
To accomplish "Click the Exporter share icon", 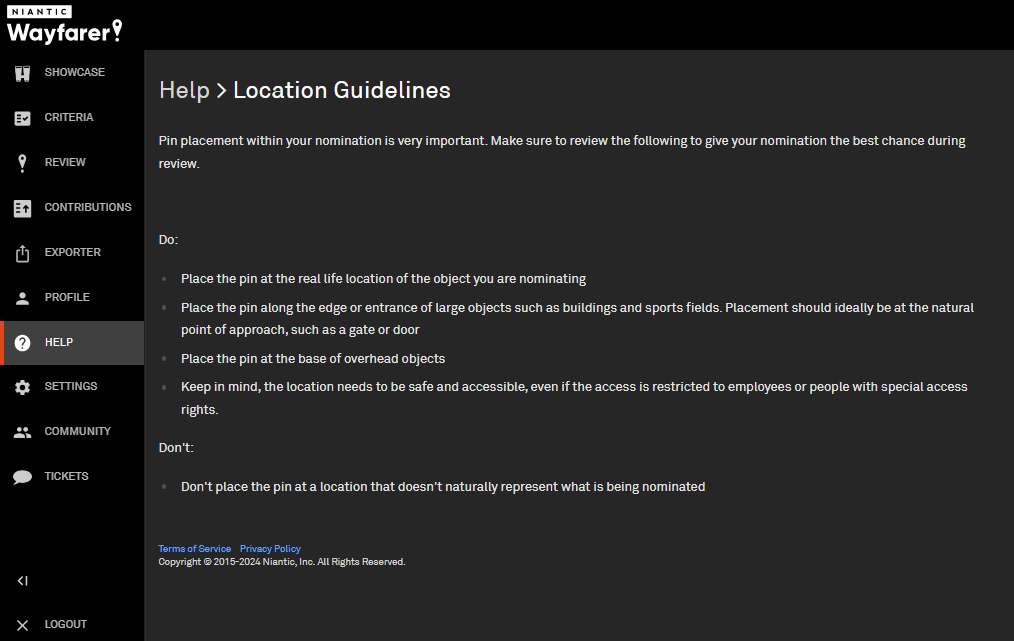I will click(23, 254).
